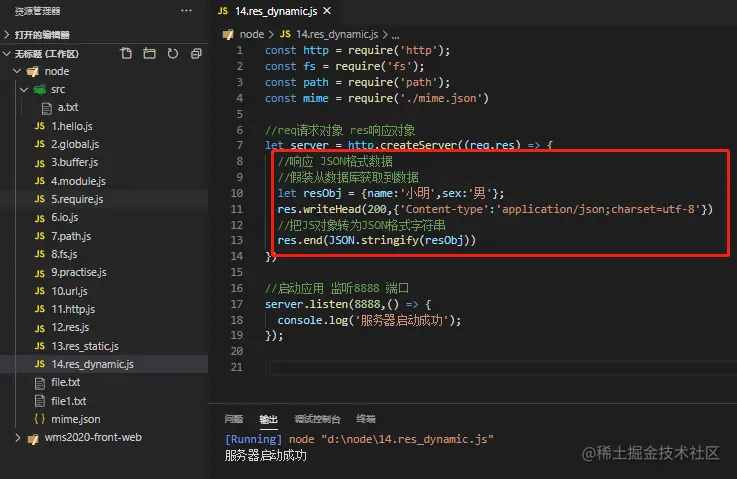The height and width of the screenshot is (479, 737).
Task: Click line number 17 in gutter
Action: (x=237, y=304)
